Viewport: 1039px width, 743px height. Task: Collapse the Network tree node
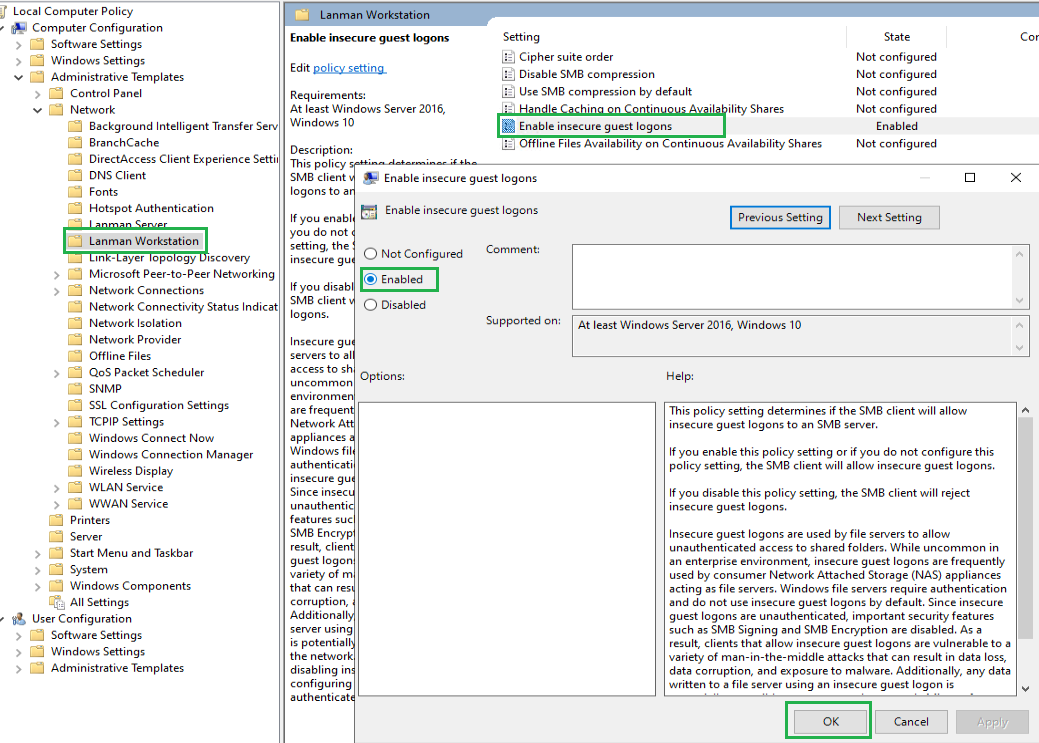[x=38, y=109]
